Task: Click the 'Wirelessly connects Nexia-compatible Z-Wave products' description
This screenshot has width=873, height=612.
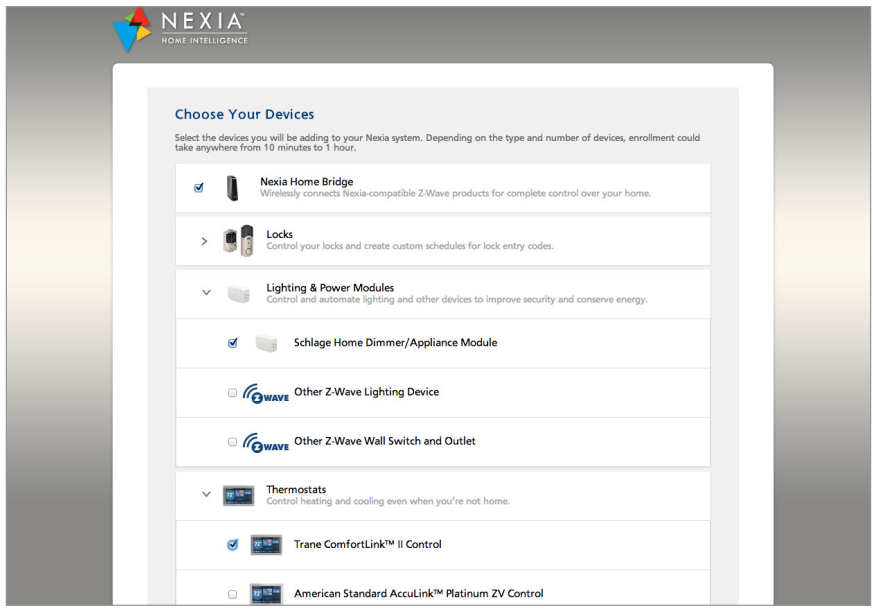Action: [455, 194]
